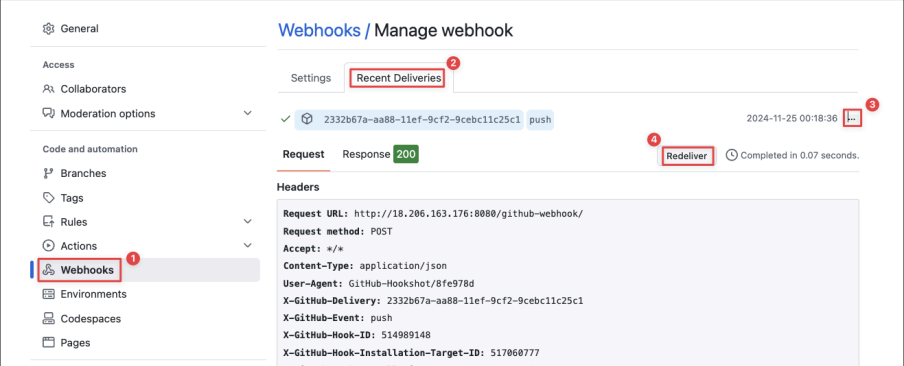Click the Webhooks hook icon
Image resolution: width=904 pixels, height=366 pixels.
[49, 270]
